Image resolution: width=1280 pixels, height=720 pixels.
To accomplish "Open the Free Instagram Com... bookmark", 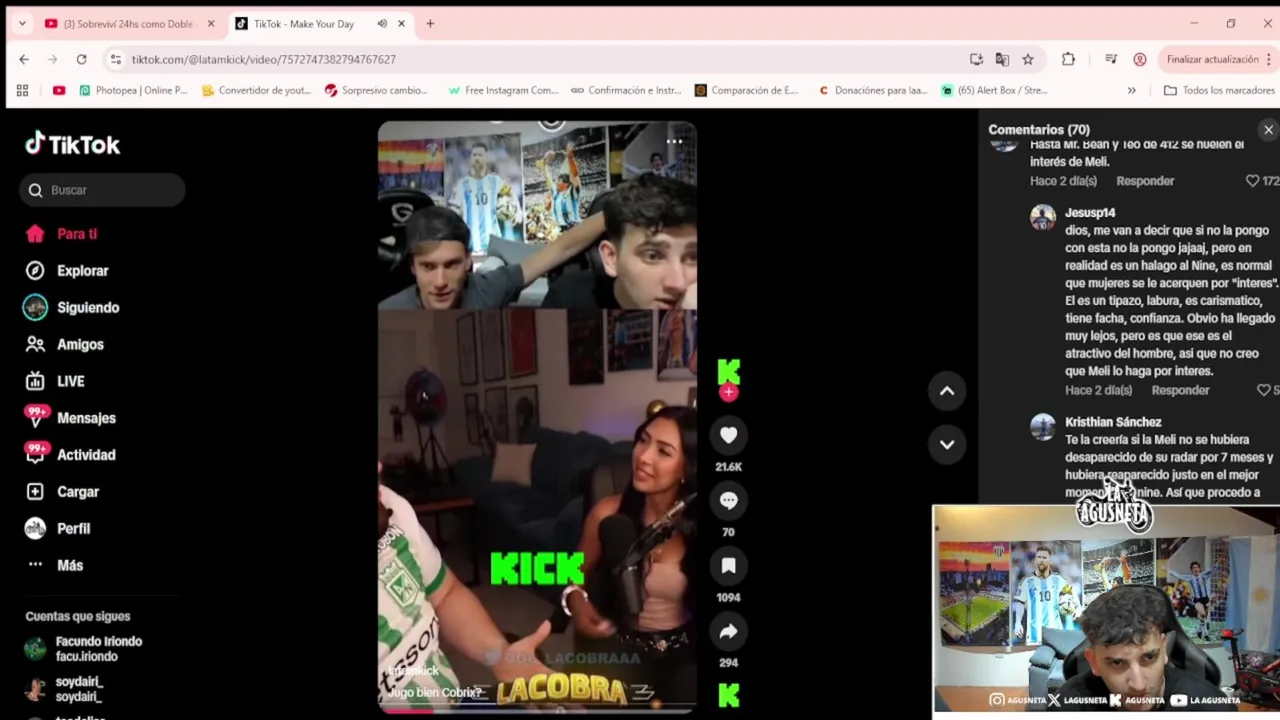I will click(502, 90).
